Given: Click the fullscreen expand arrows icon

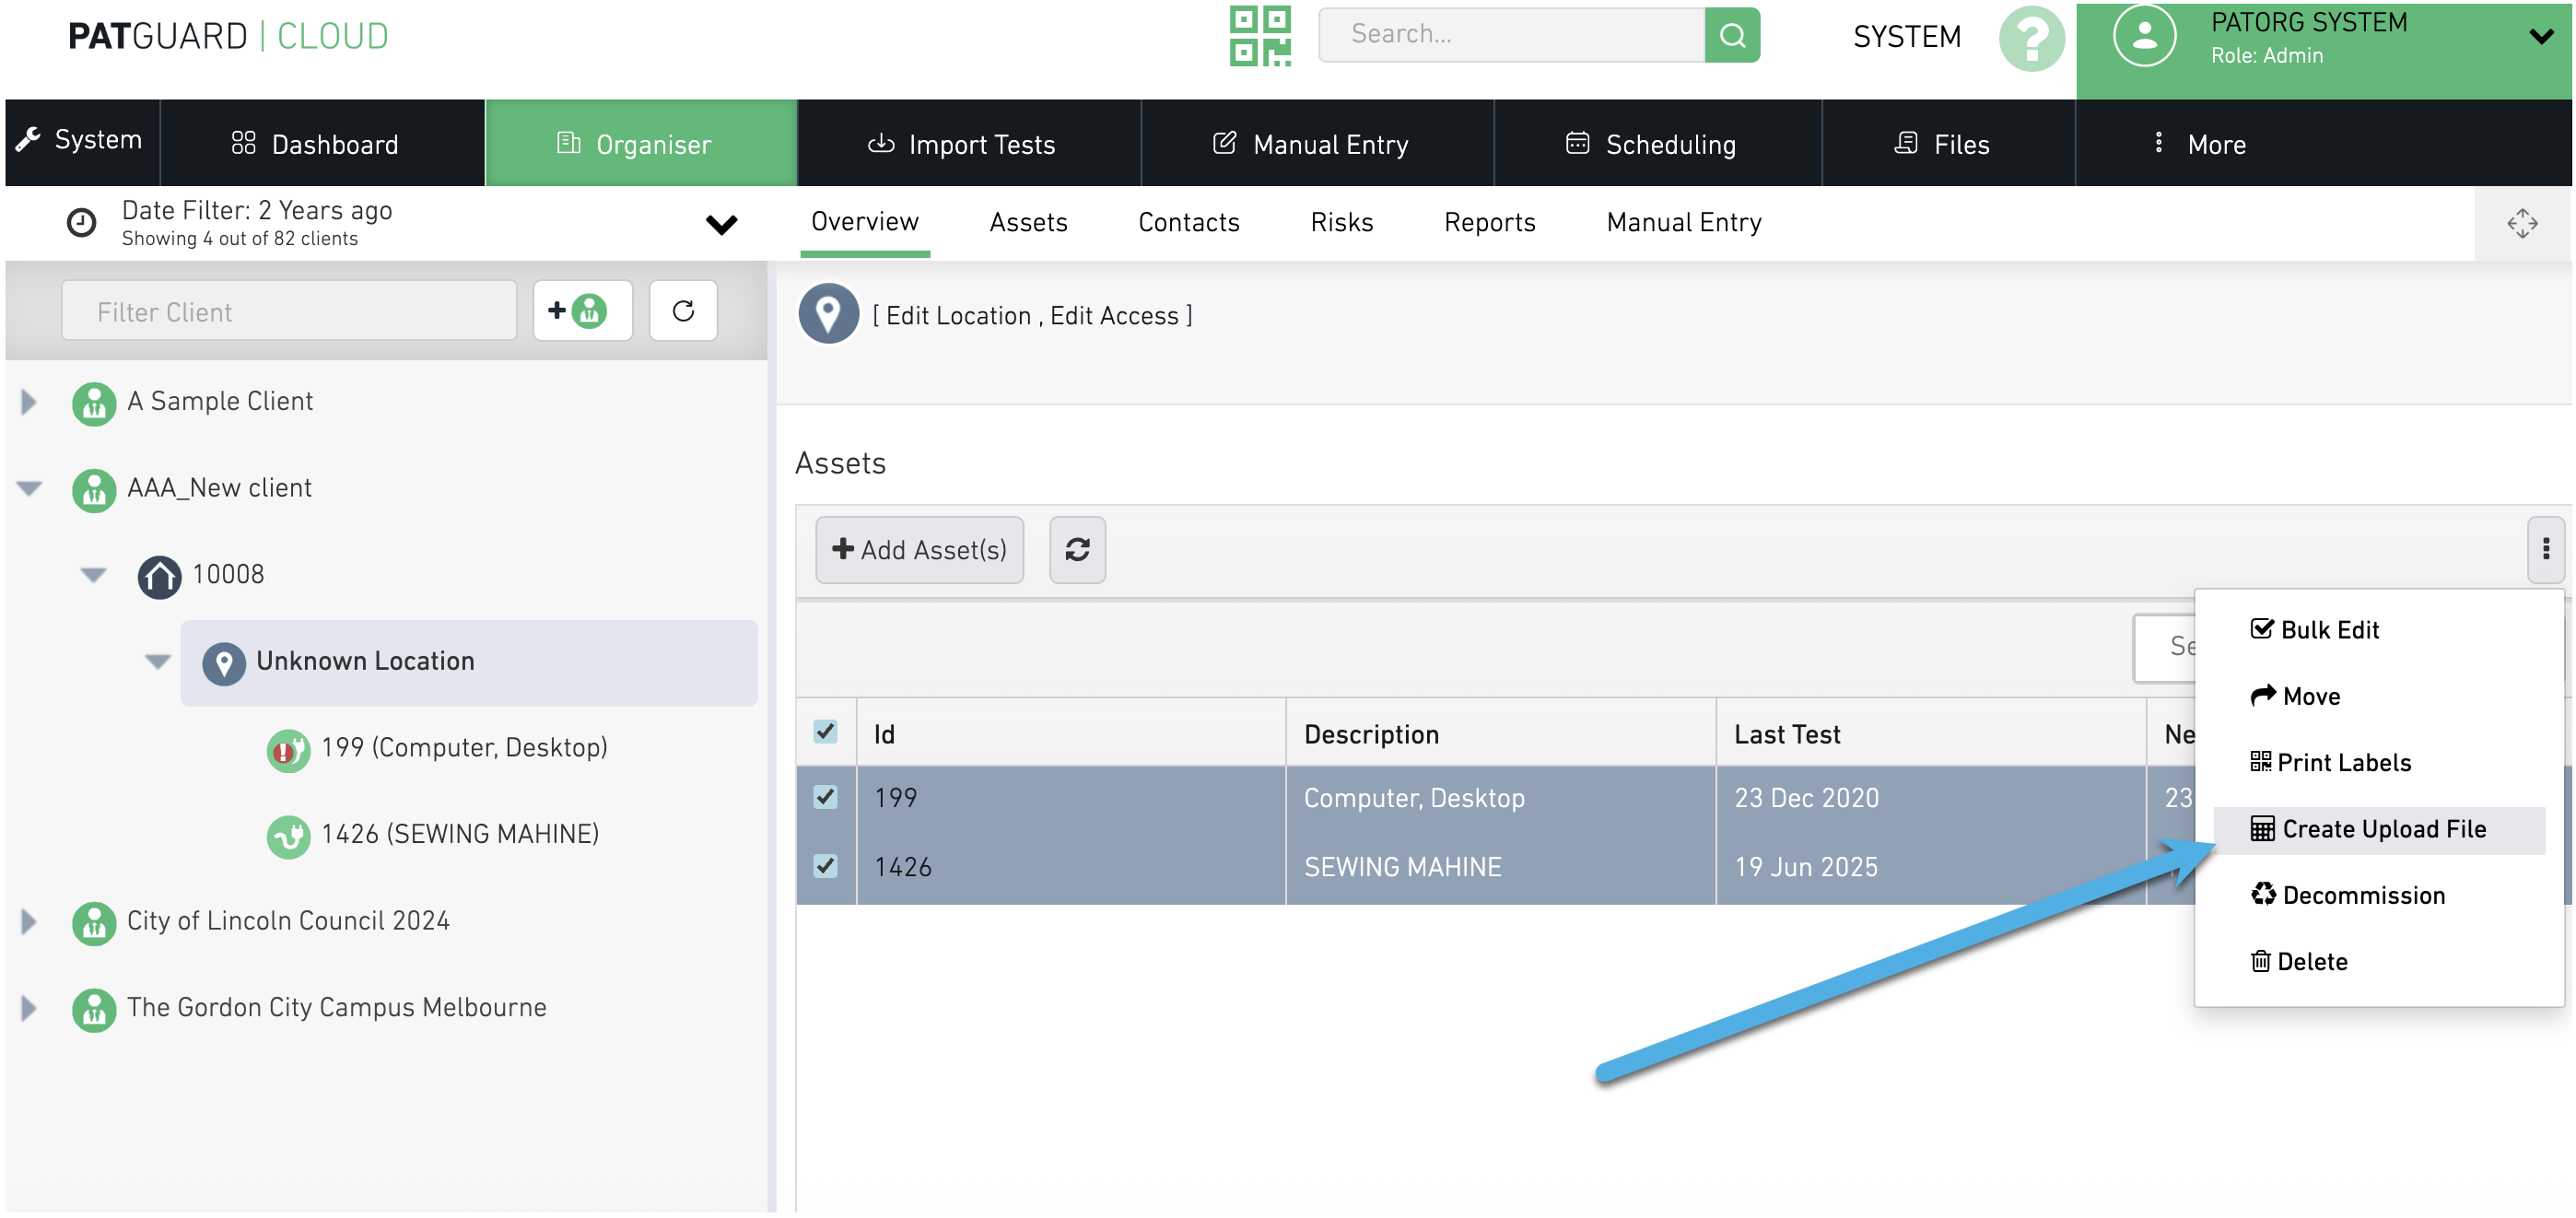Looking at the screenshot, I should pyautogui.click(x=2521, y=223).
